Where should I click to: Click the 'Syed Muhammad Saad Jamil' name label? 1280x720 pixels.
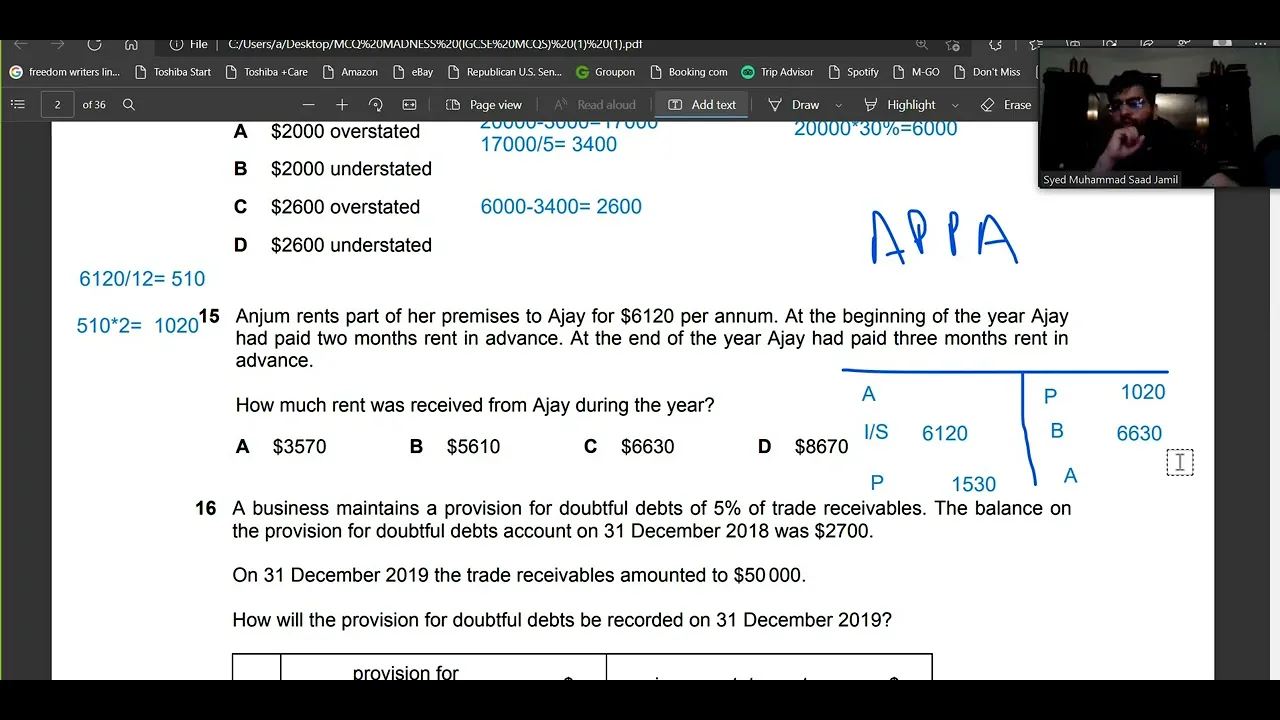click(1110, 180)
